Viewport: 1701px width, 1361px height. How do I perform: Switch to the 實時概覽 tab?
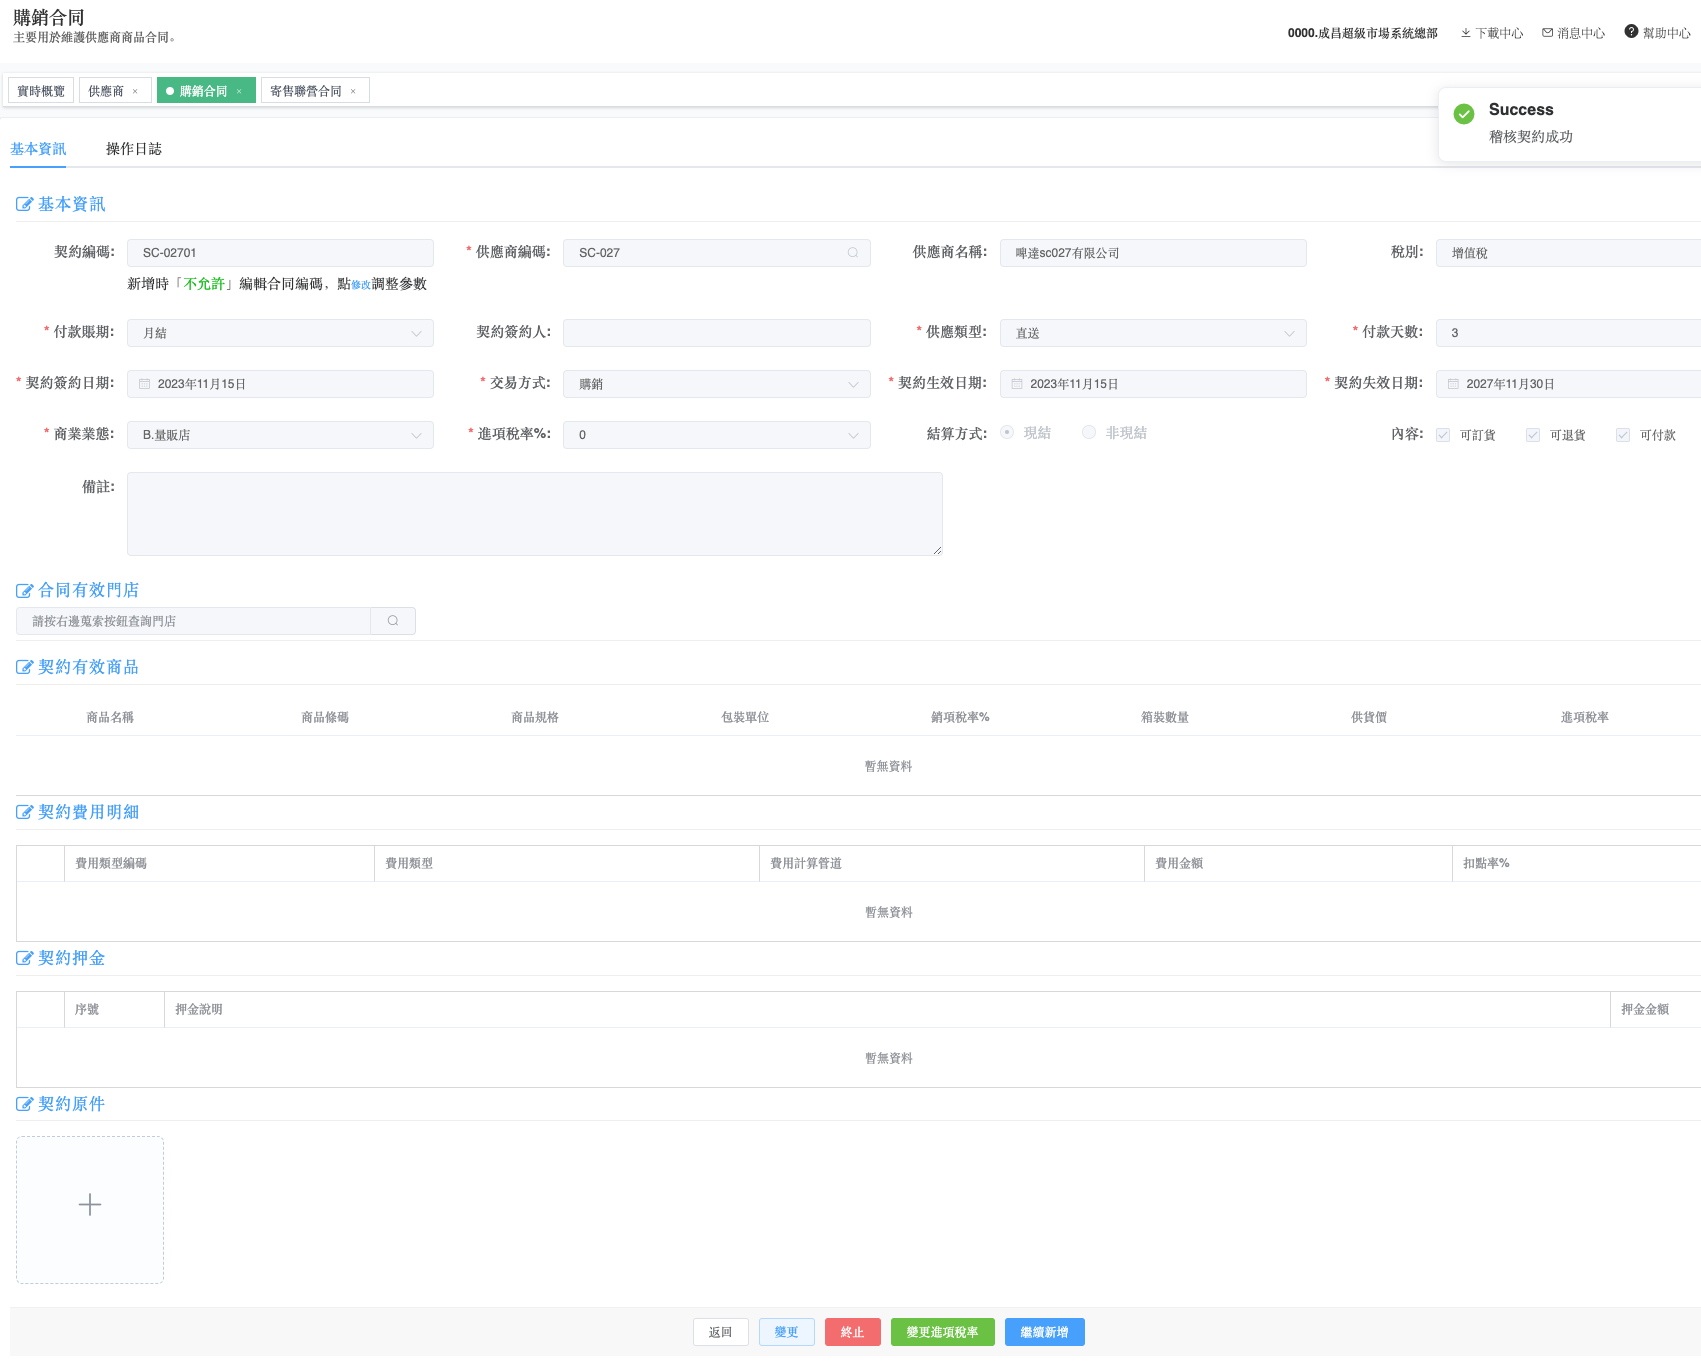point(41,91)
